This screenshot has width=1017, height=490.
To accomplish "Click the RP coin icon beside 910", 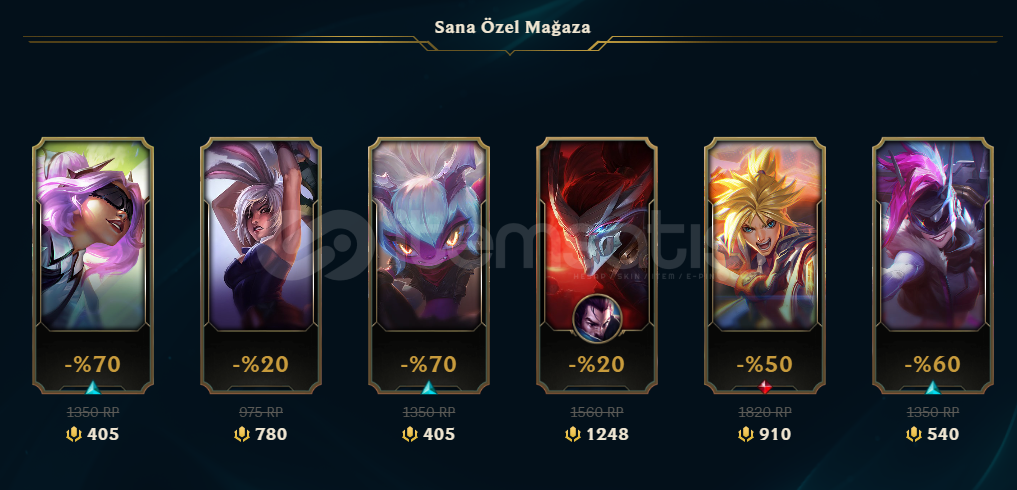I will click(x=746, y=434).
